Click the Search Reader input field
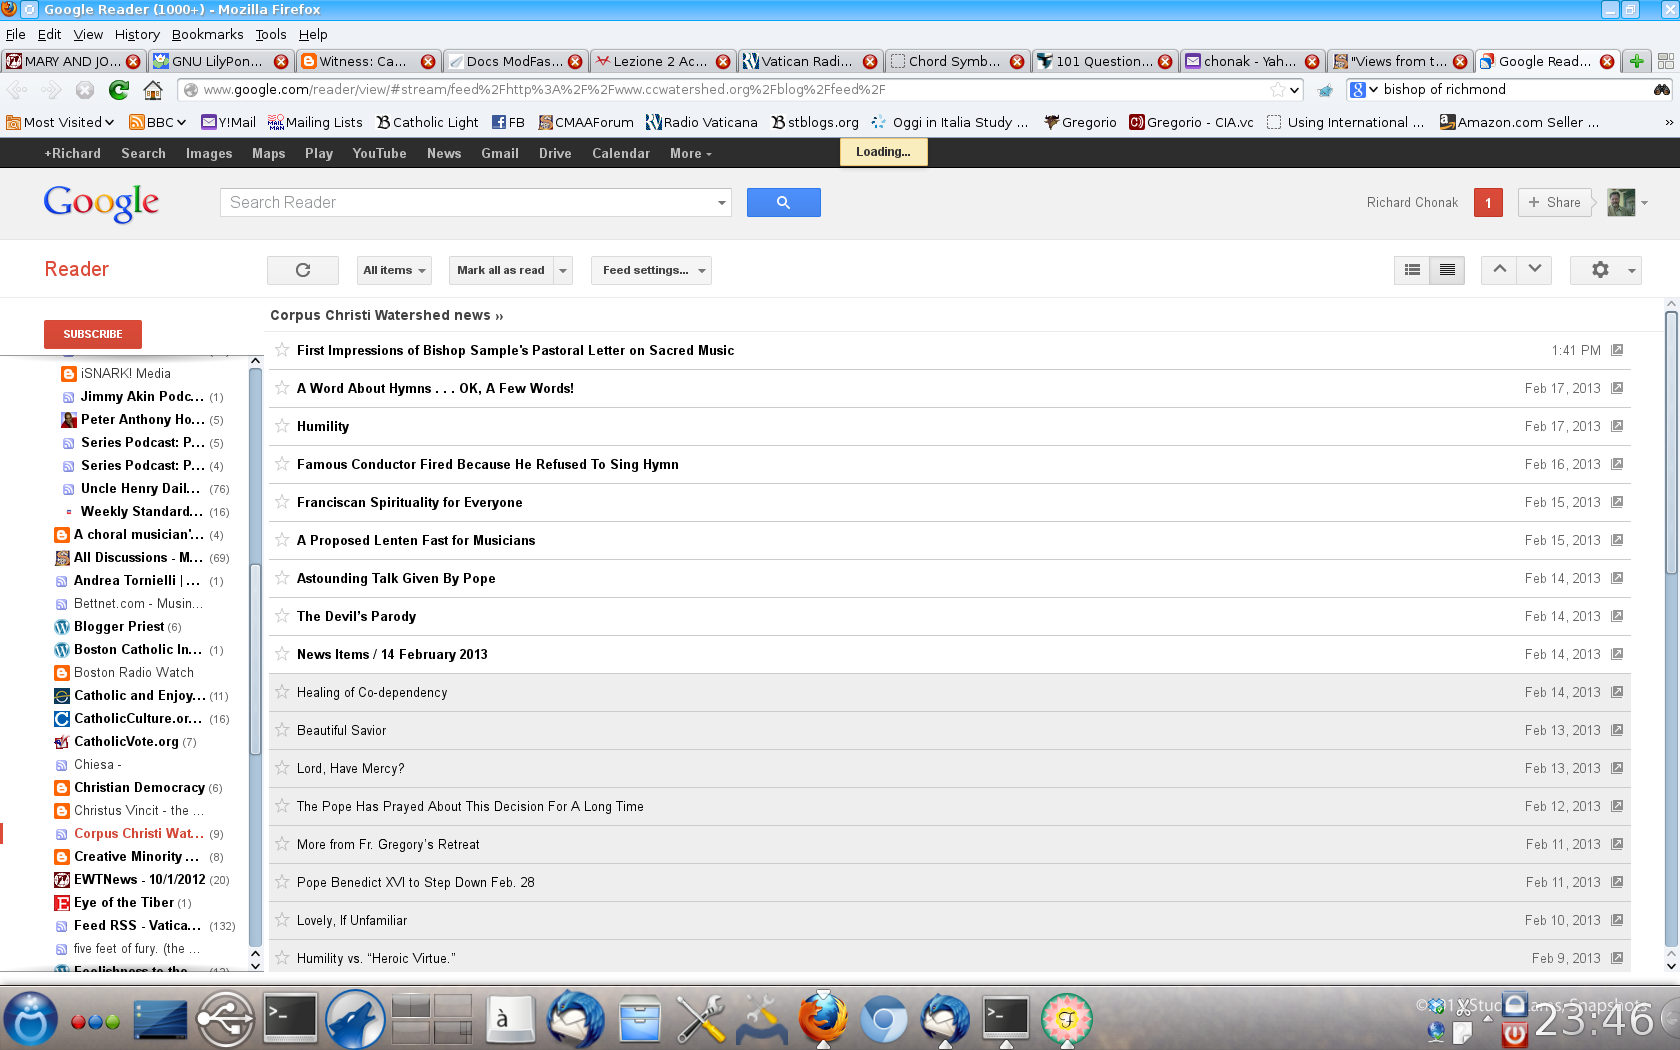 point(466,202)
